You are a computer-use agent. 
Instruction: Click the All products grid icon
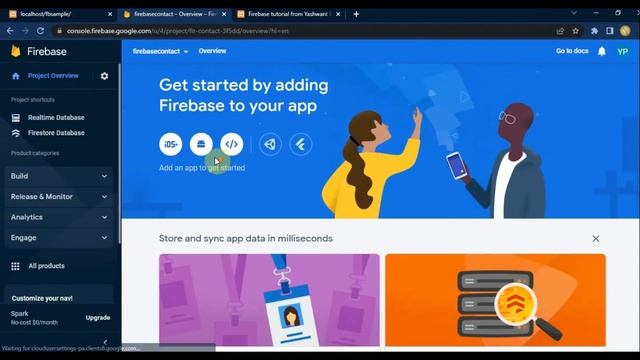15,266
